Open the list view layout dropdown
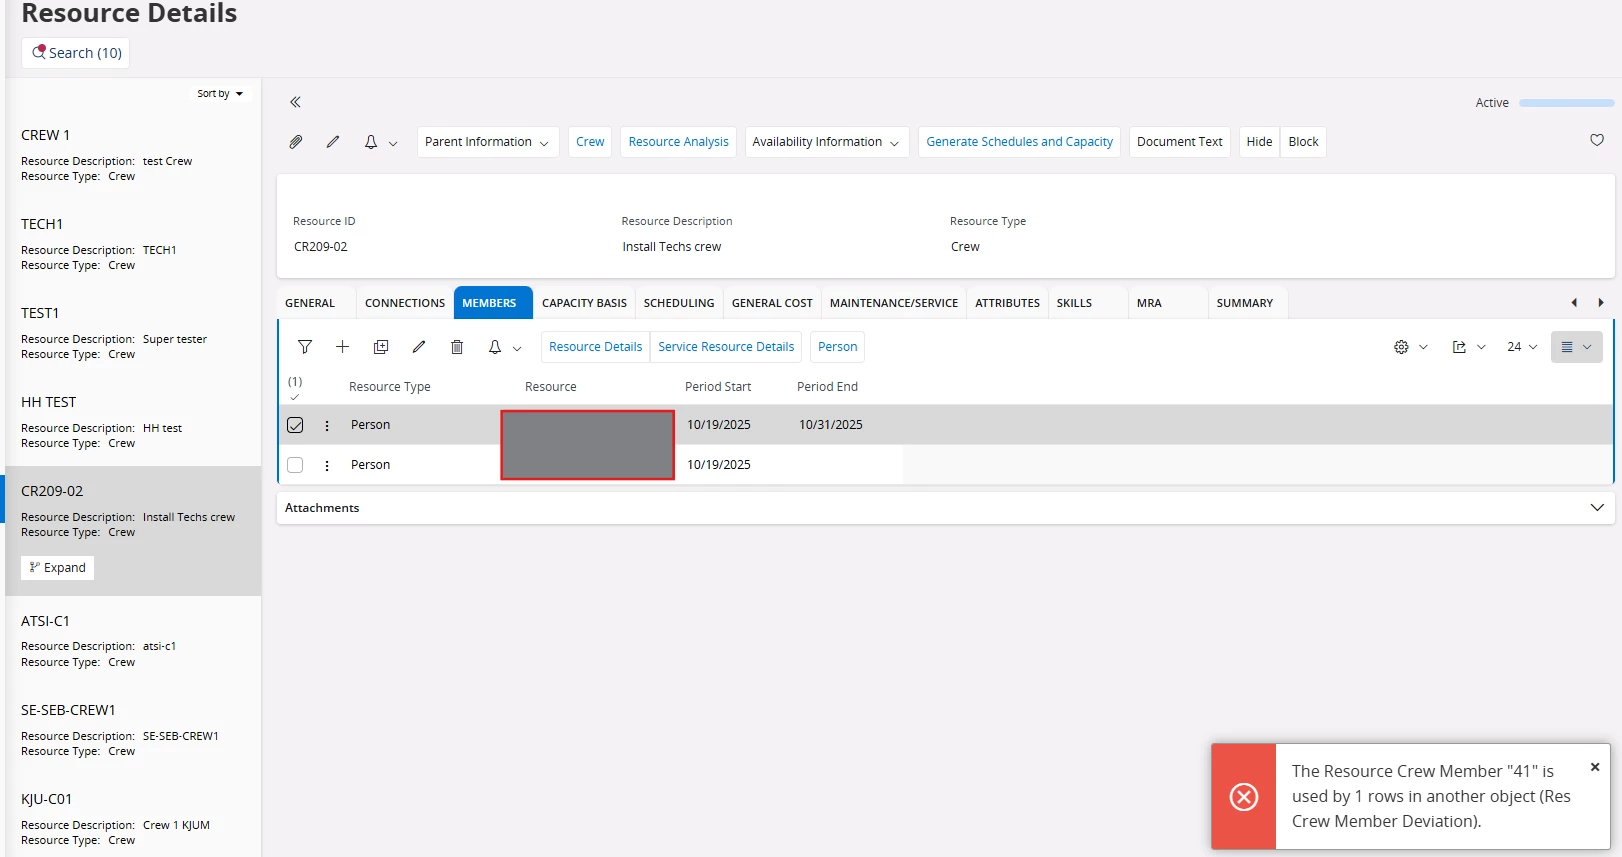Viewport: 1622px width, 857px height. click(1577, 347)
